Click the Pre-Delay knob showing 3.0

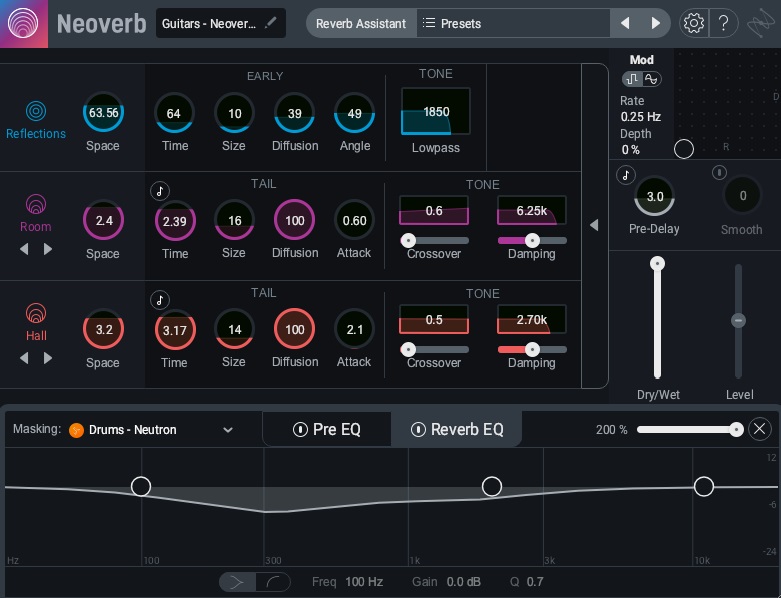tap(654, 196)
